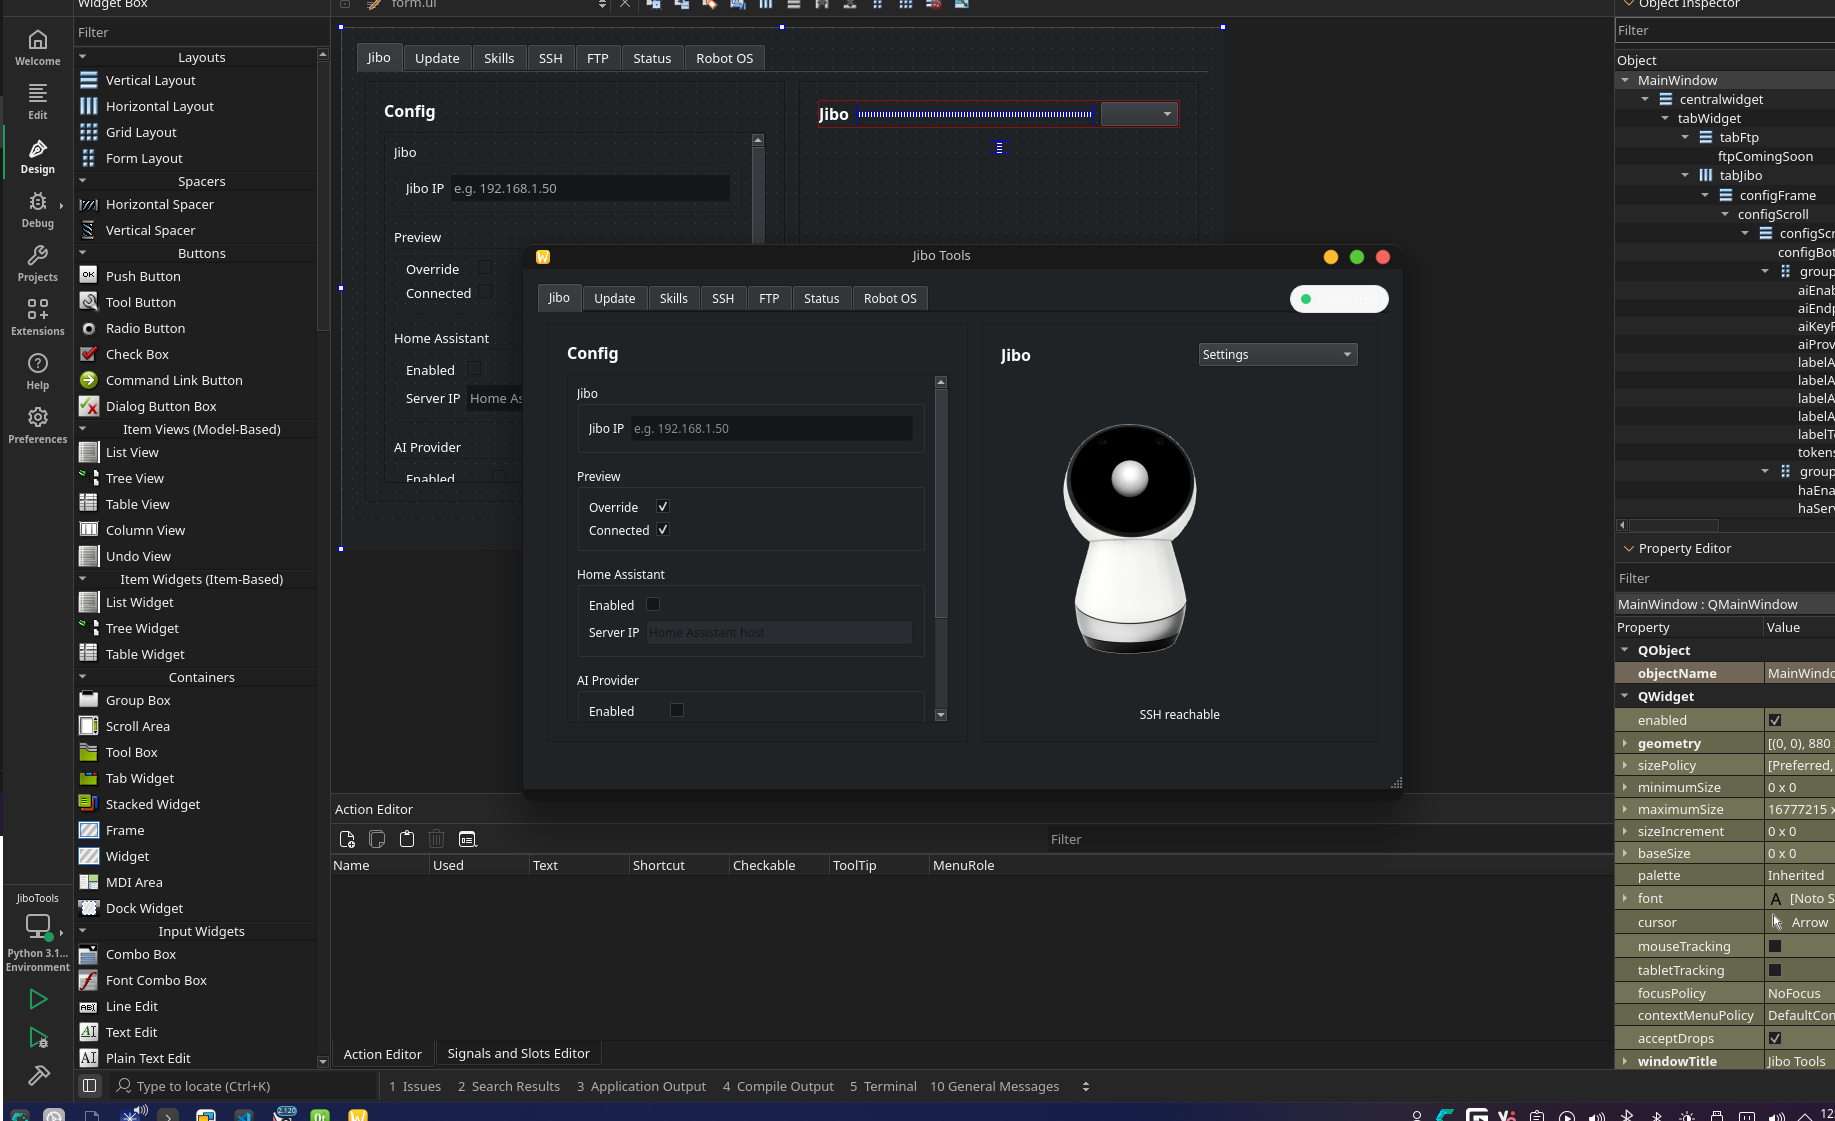1835x1121 pixels.
Task: Open the Signals and Slots Editor tab
Action: [x=518, y=1053]
